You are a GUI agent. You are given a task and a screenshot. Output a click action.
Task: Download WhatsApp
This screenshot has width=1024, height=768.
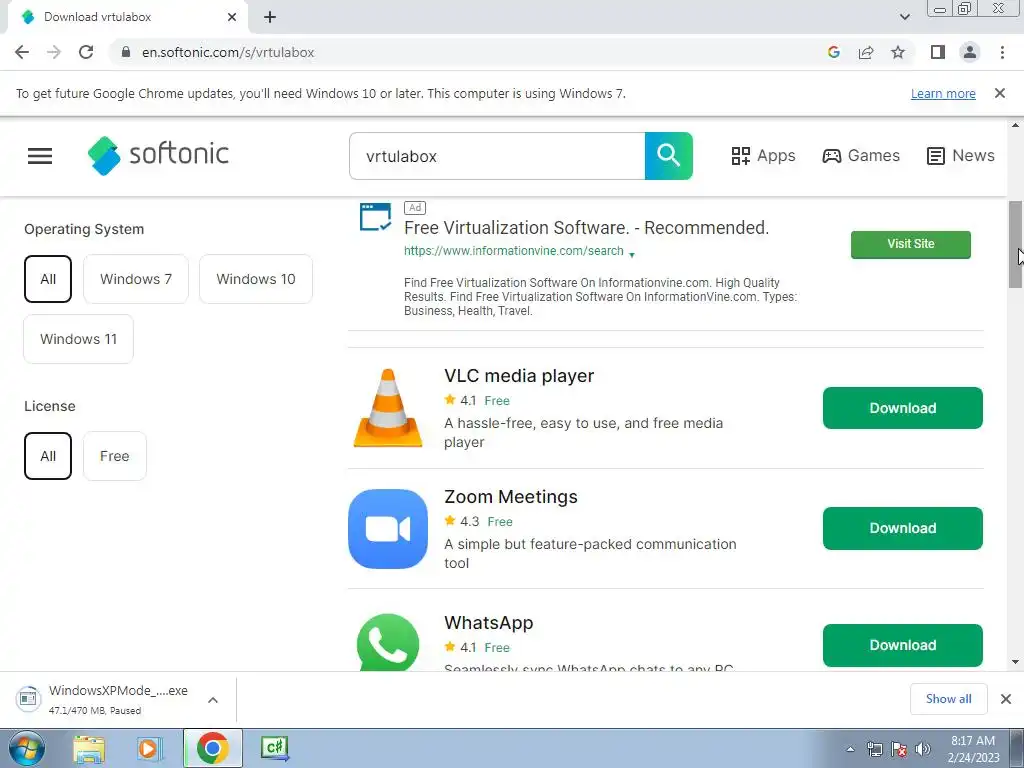pyautogui.click(x=903, y=645)
